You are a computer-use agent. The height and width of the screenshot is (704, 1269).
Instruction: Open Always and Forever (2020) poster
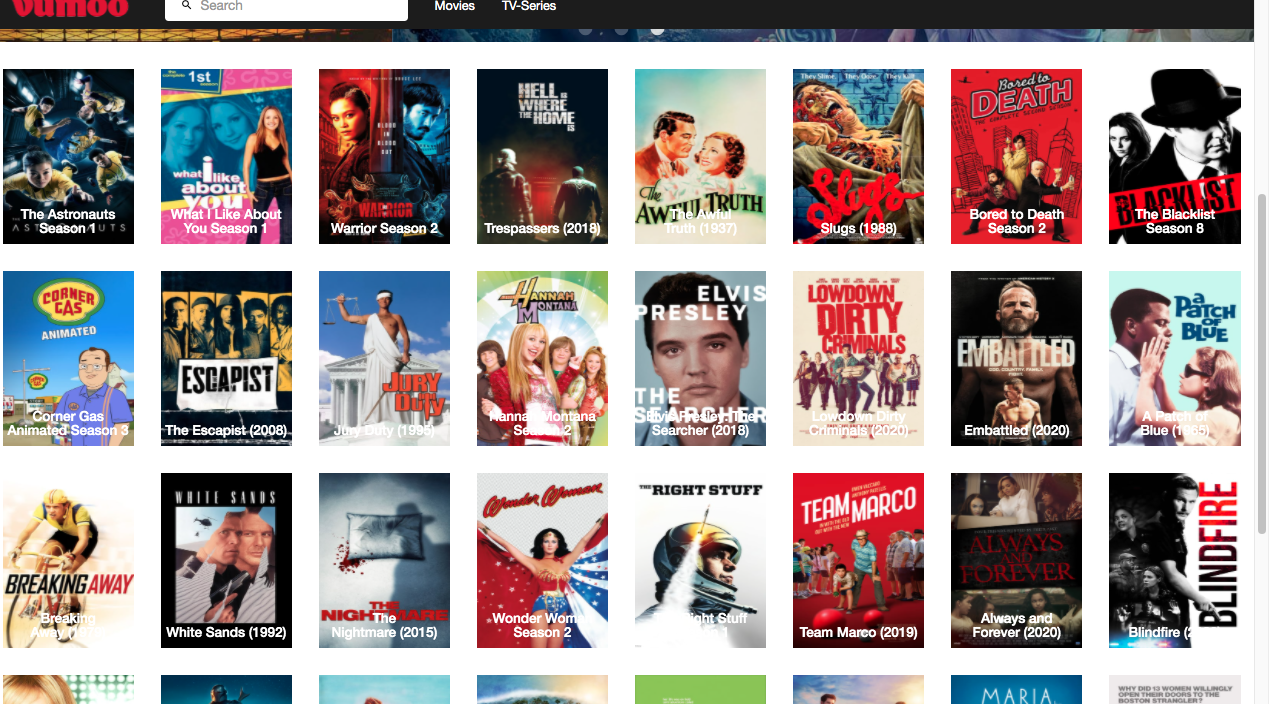(1016, 560)
